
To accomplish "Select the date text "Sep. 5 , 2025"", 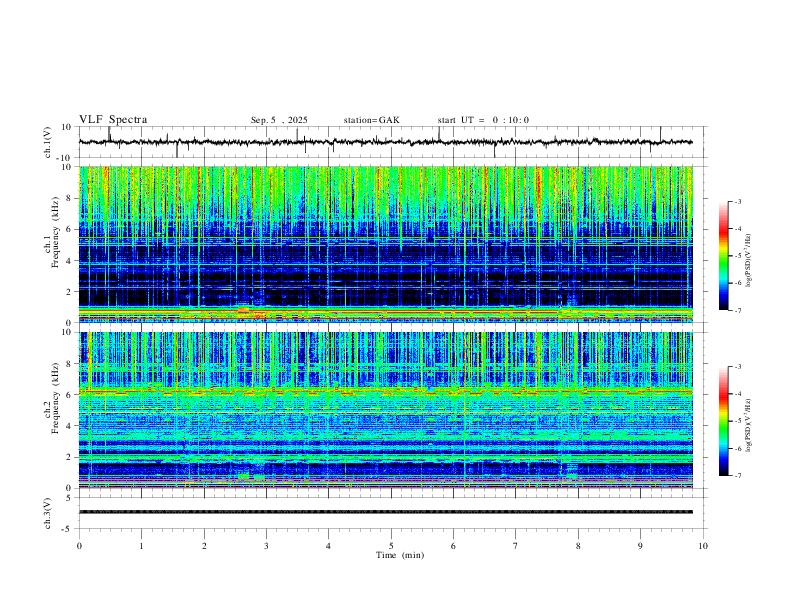I will point(279,120).
